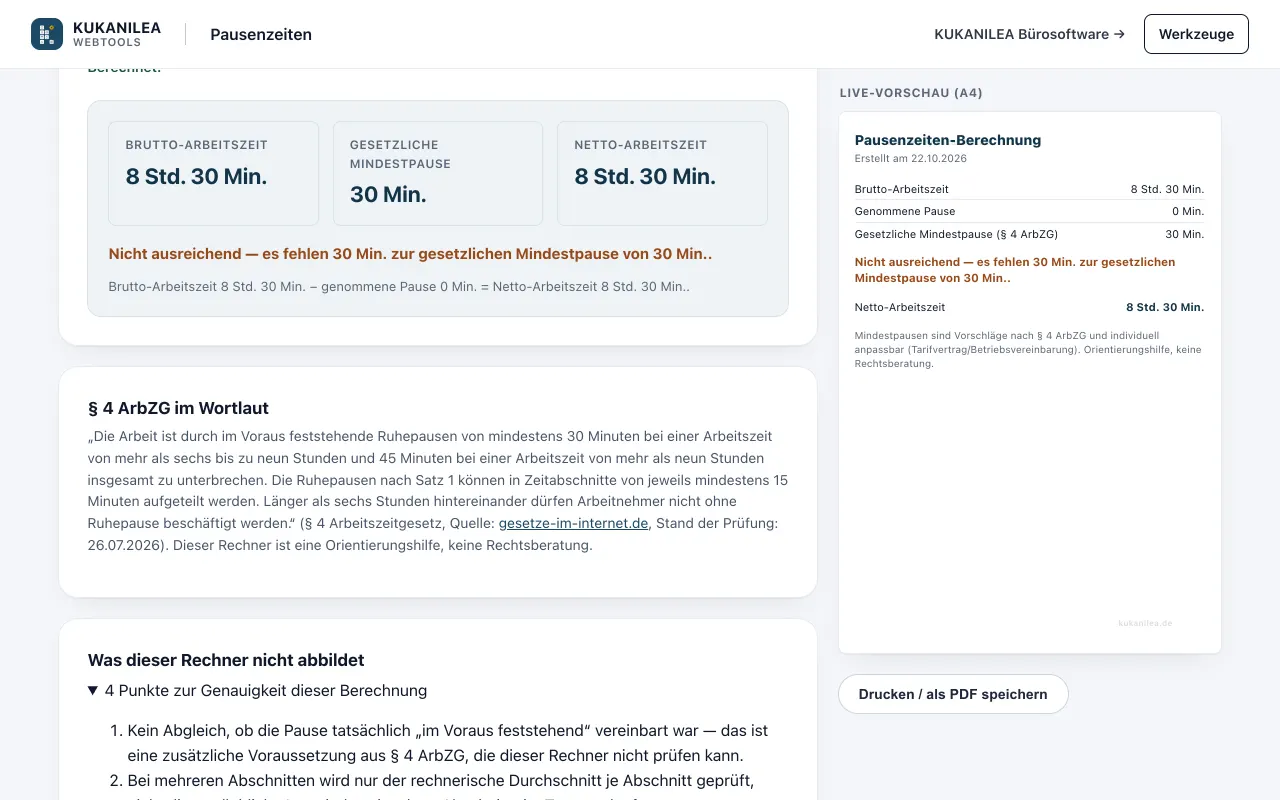The width and height of the screenshot is (1280, 800).
Task: Click the KUKANILEA WEBTOOLS brand text
Action: coord(117,34)
